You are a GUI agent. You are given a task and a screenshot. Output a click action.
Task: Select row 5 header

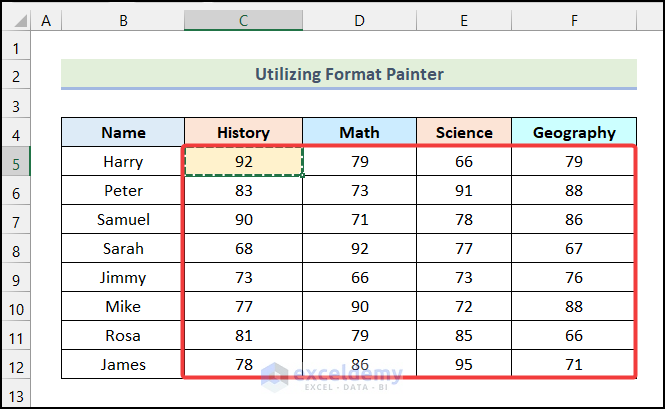(x=16, y=162)
